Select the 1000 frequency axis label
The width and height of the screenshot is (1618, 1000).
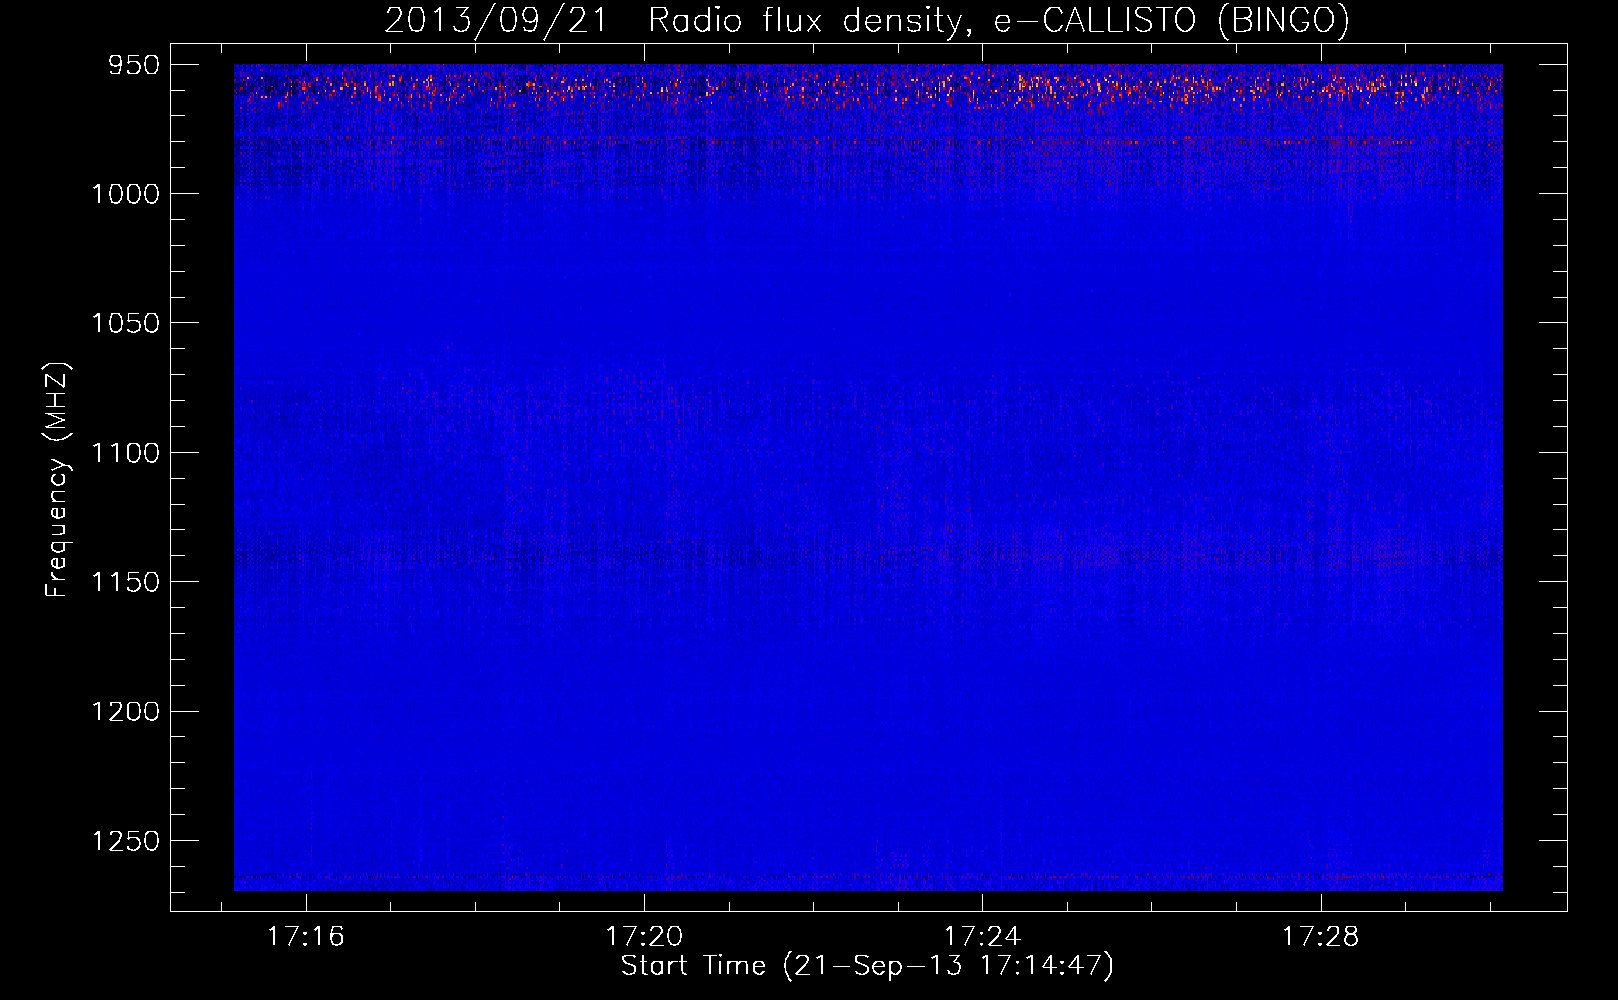pyautogui.click(x=126, y=194)
